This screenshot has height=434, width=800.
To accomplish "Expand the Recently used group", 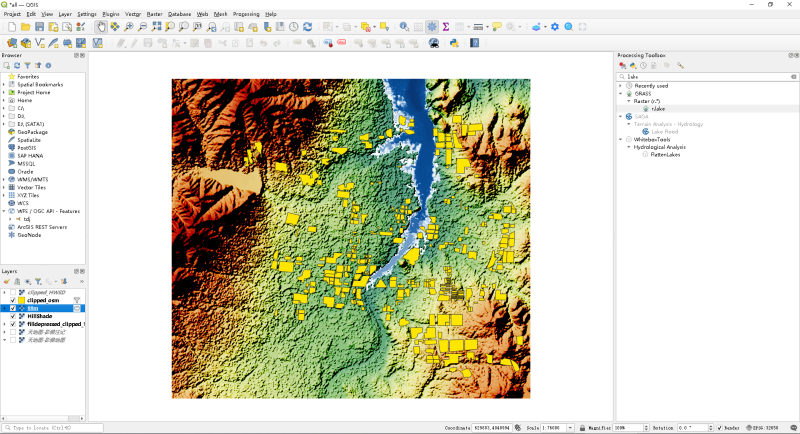I will [x=621, y=86].
